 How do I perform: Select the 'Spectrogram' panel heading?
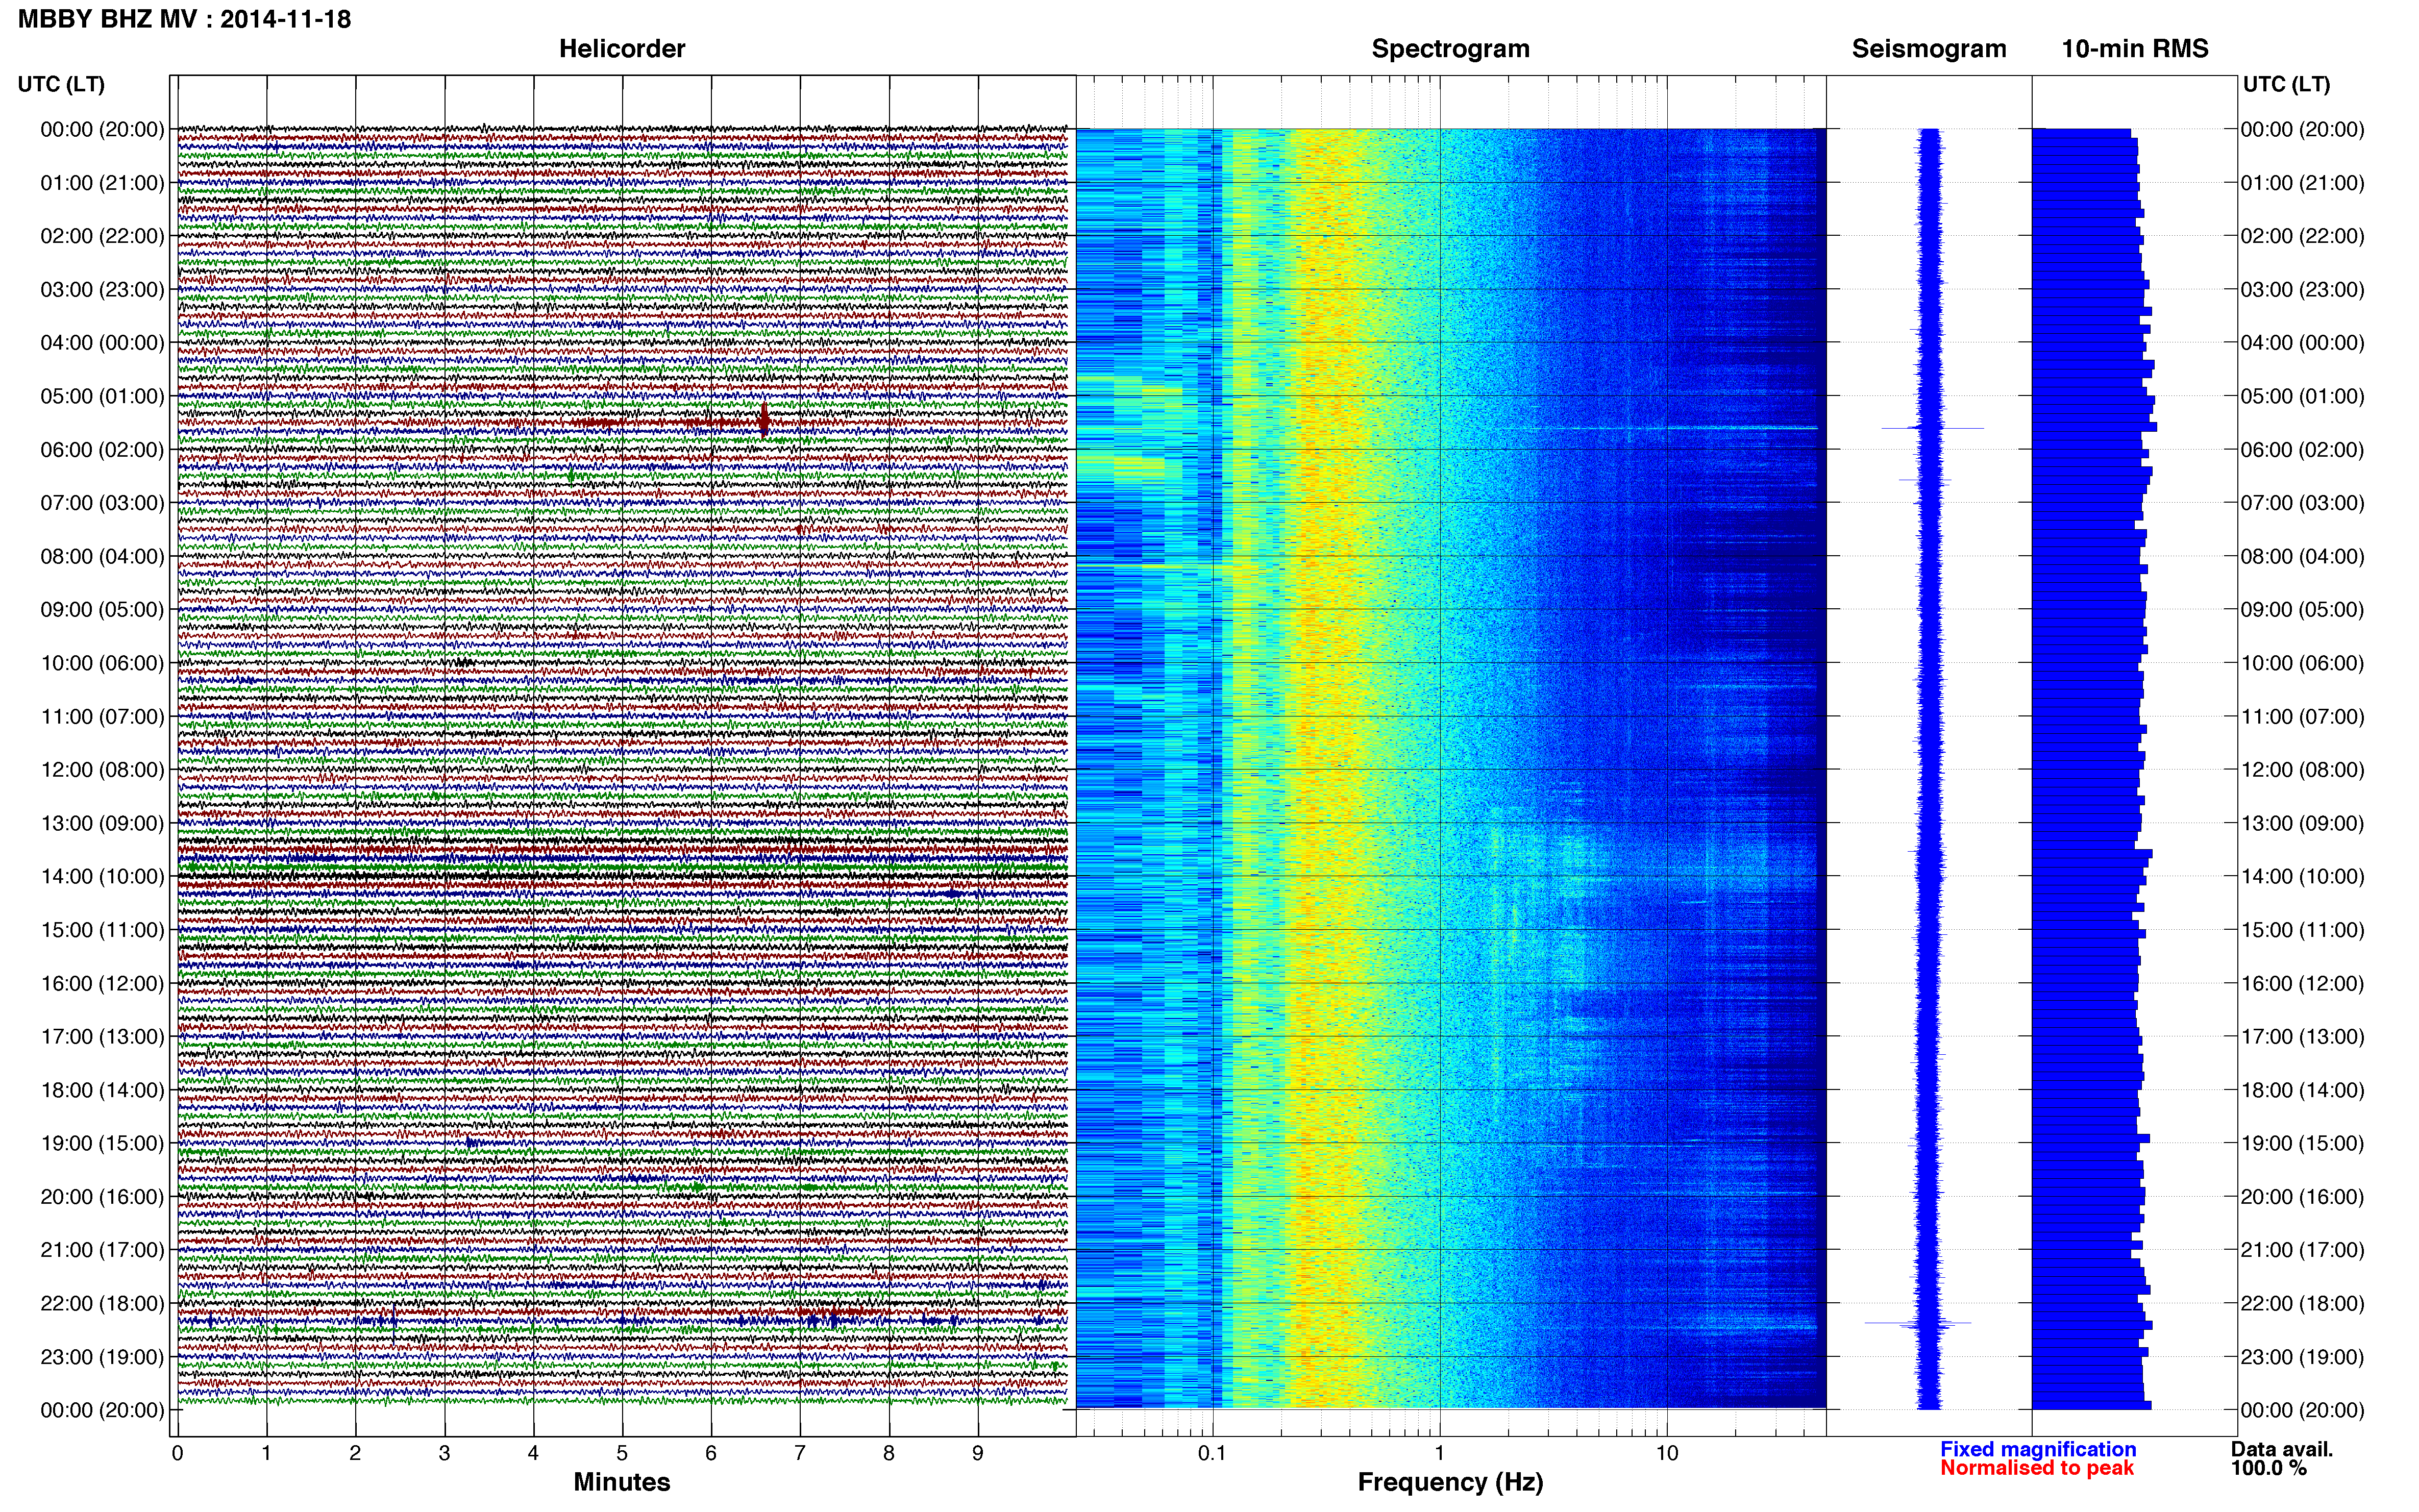click(1450, 49)
